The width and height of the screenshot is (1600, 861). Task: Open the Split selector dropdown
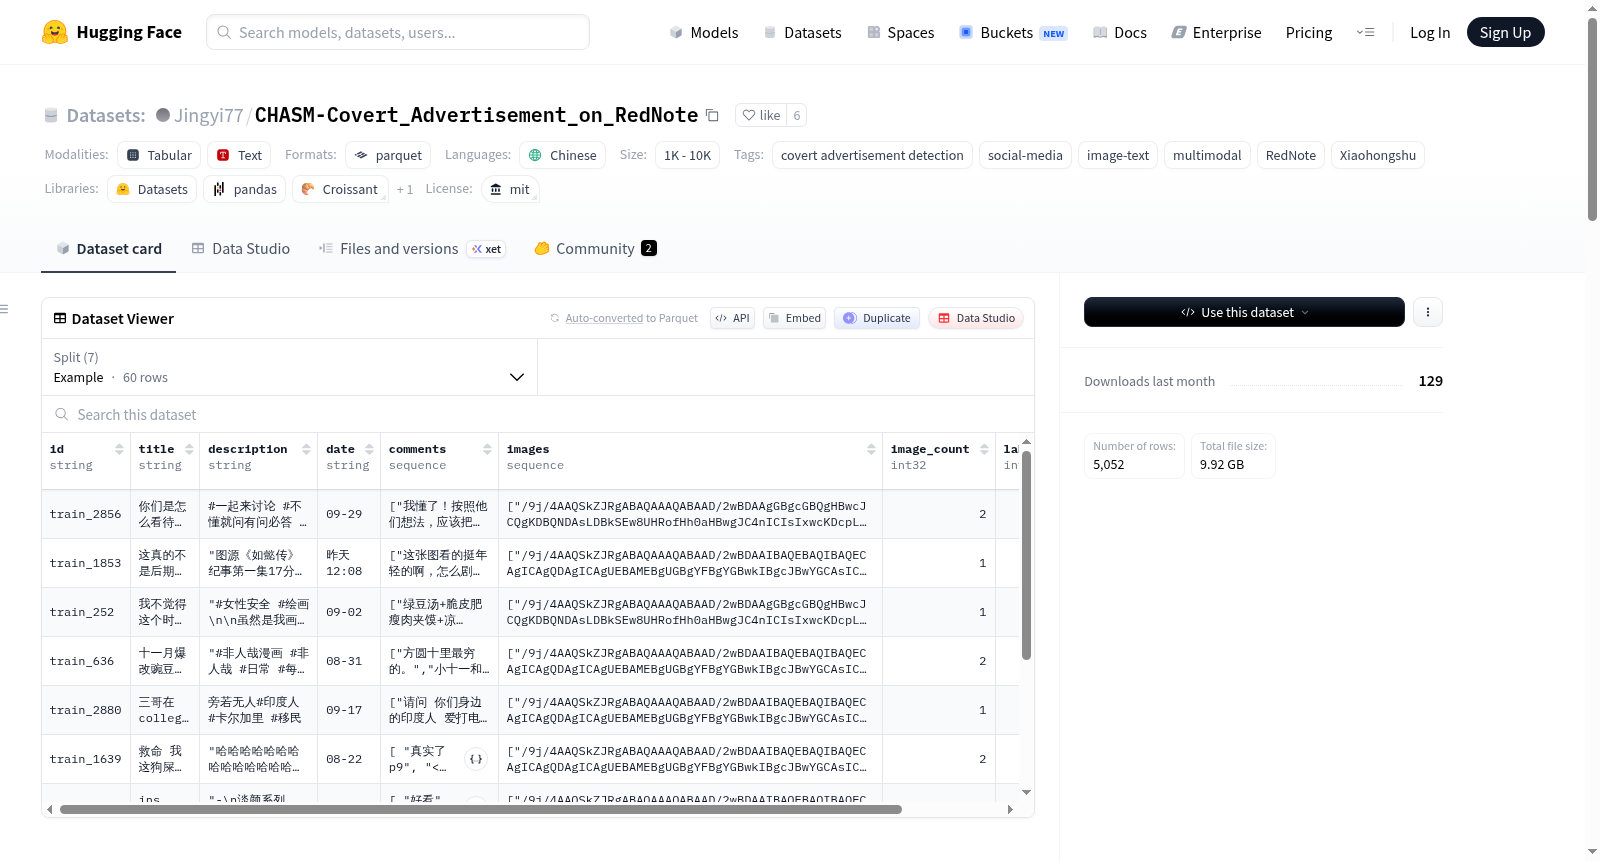[289, 367]
